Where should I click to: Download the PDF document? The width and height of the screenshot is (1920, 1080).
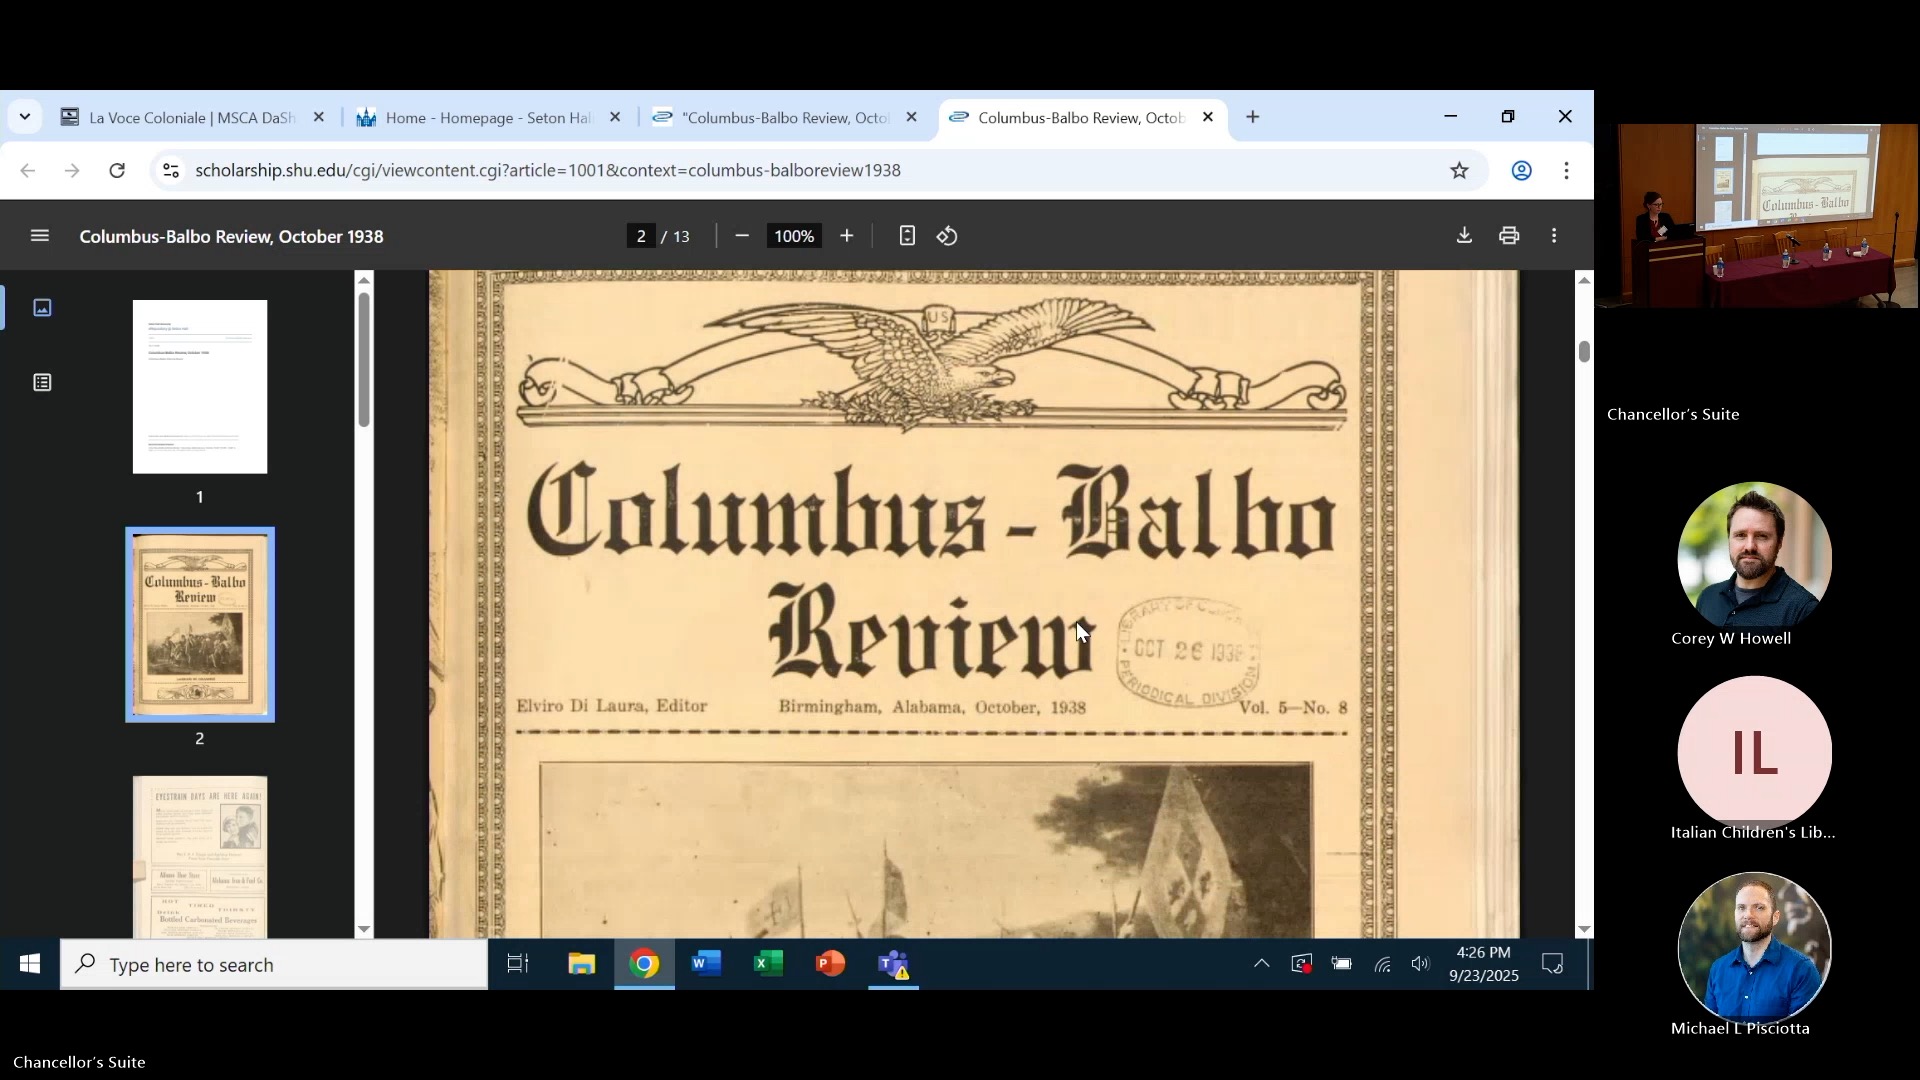(1464, 236)
